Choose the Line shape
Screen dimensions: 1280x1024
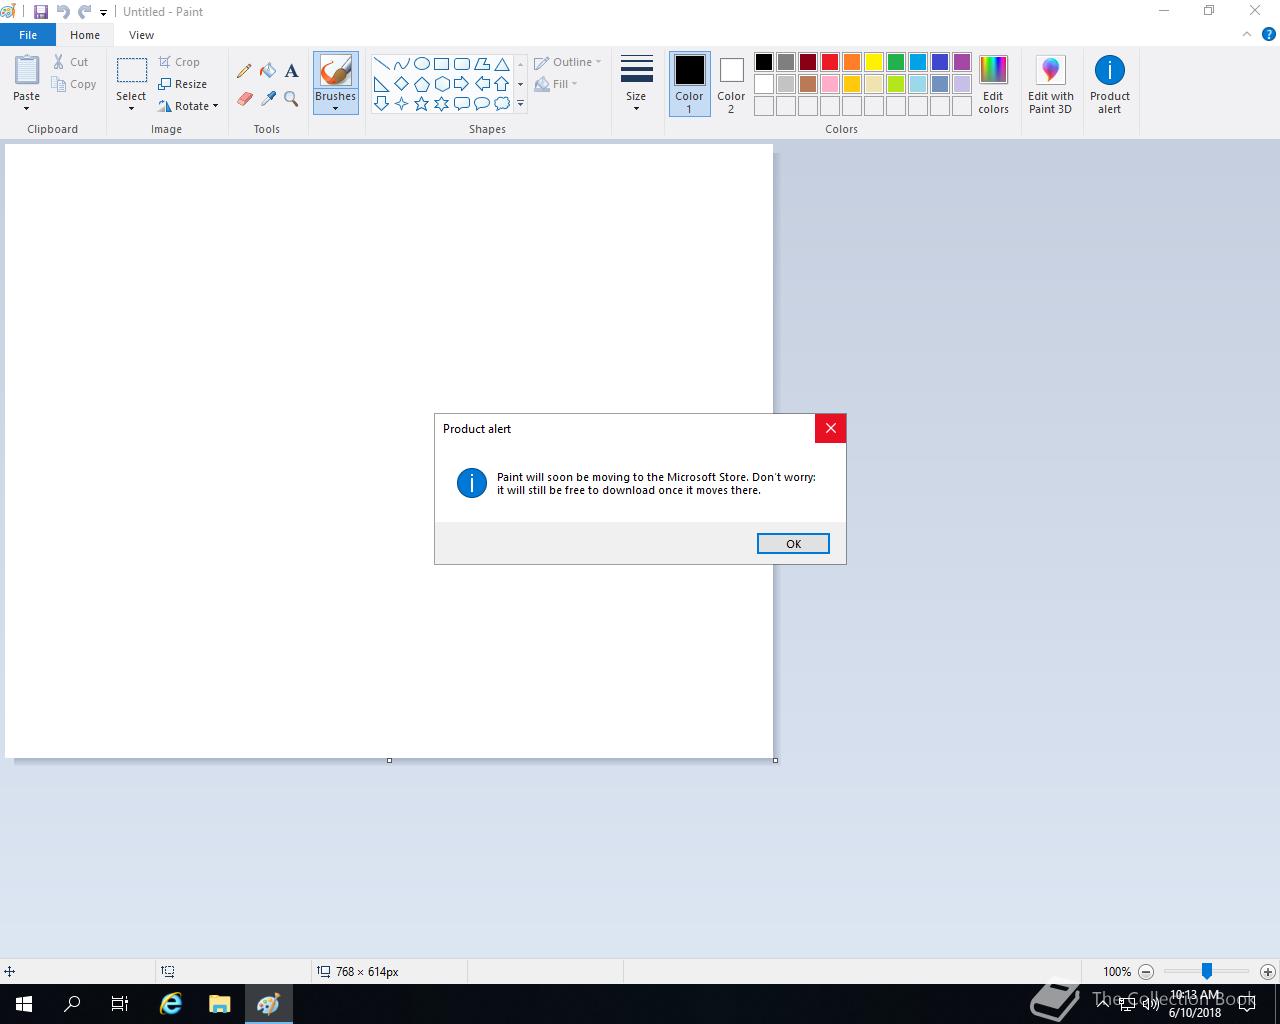(x=381, y=64)
